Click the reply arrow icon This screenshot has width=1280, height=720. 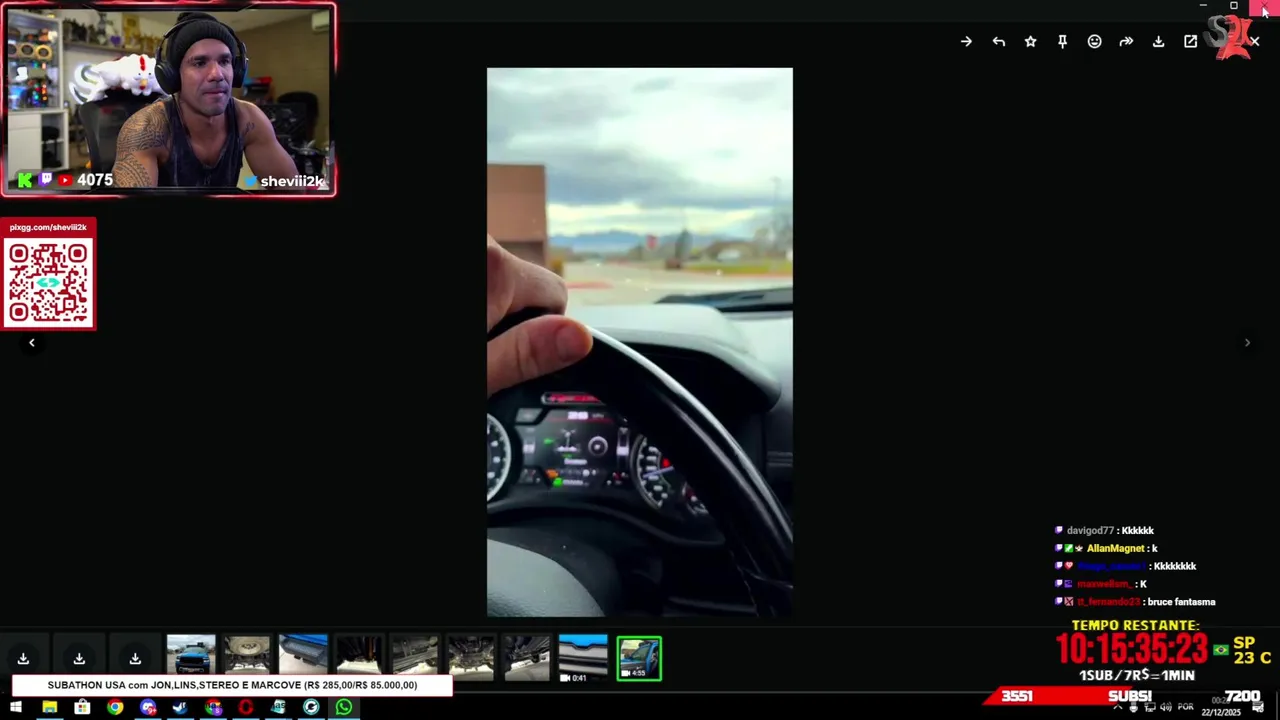click(x=998, y=42)
